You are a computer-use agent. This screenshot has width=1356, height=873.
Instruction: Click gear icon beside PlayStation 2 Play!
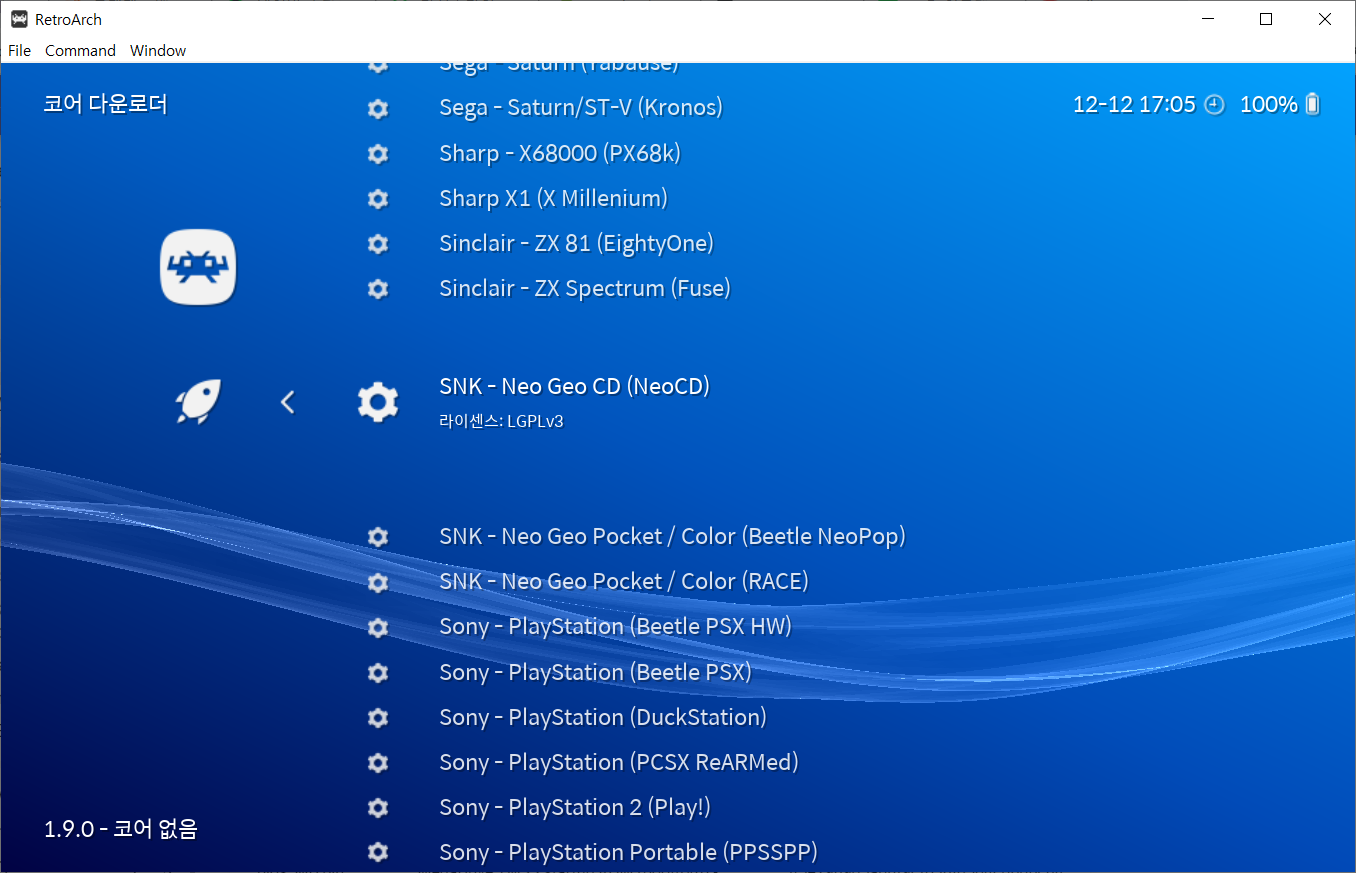378,807
